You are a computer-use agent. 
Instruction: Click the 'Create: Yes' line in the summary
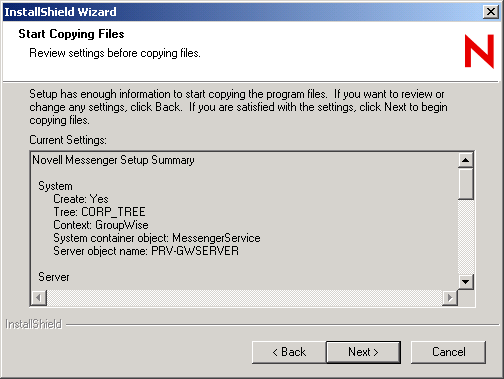[x=81, y=199]
